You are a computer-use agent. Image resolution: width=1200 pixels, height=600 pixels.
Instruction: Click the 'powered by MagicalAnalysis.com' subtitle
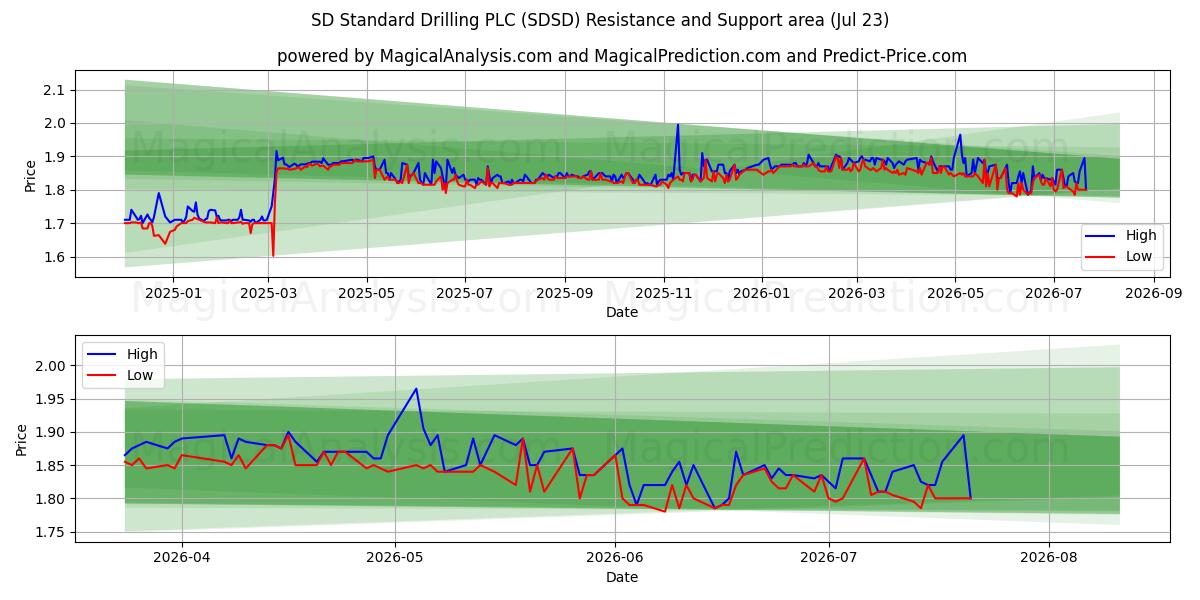point(622,56)
